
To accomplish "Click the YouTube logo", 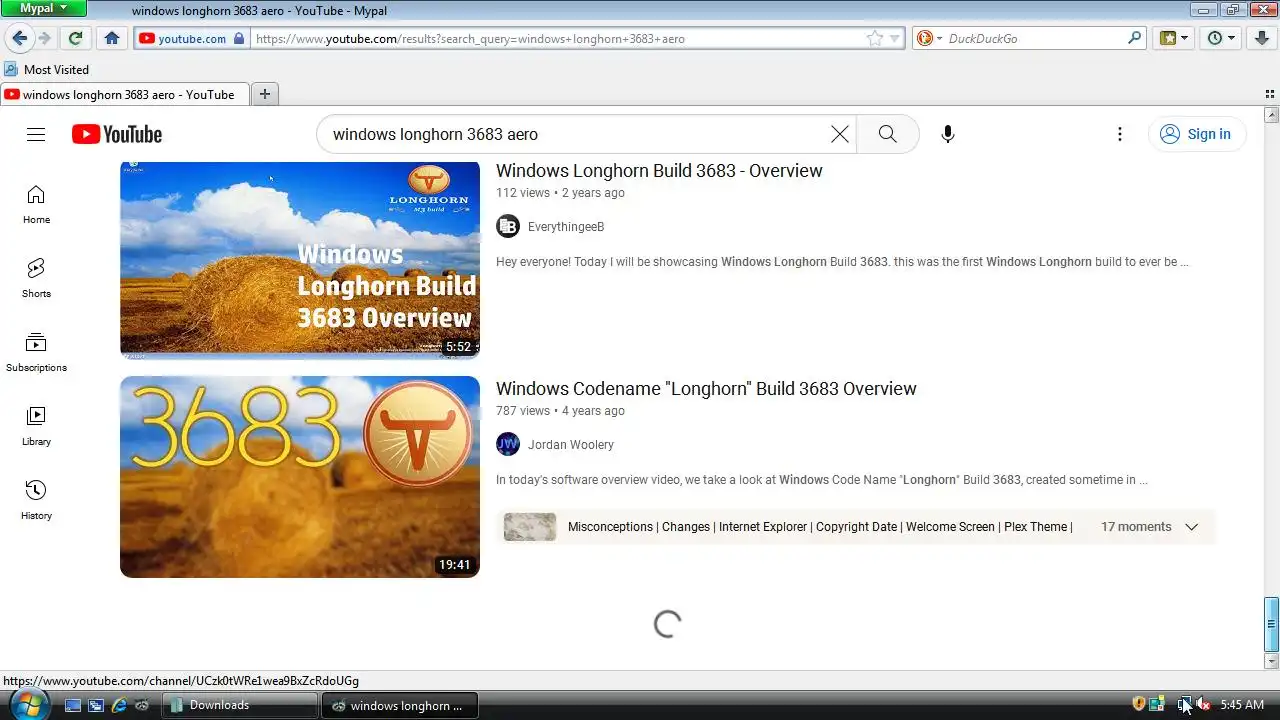I will [x=117, y=134].
